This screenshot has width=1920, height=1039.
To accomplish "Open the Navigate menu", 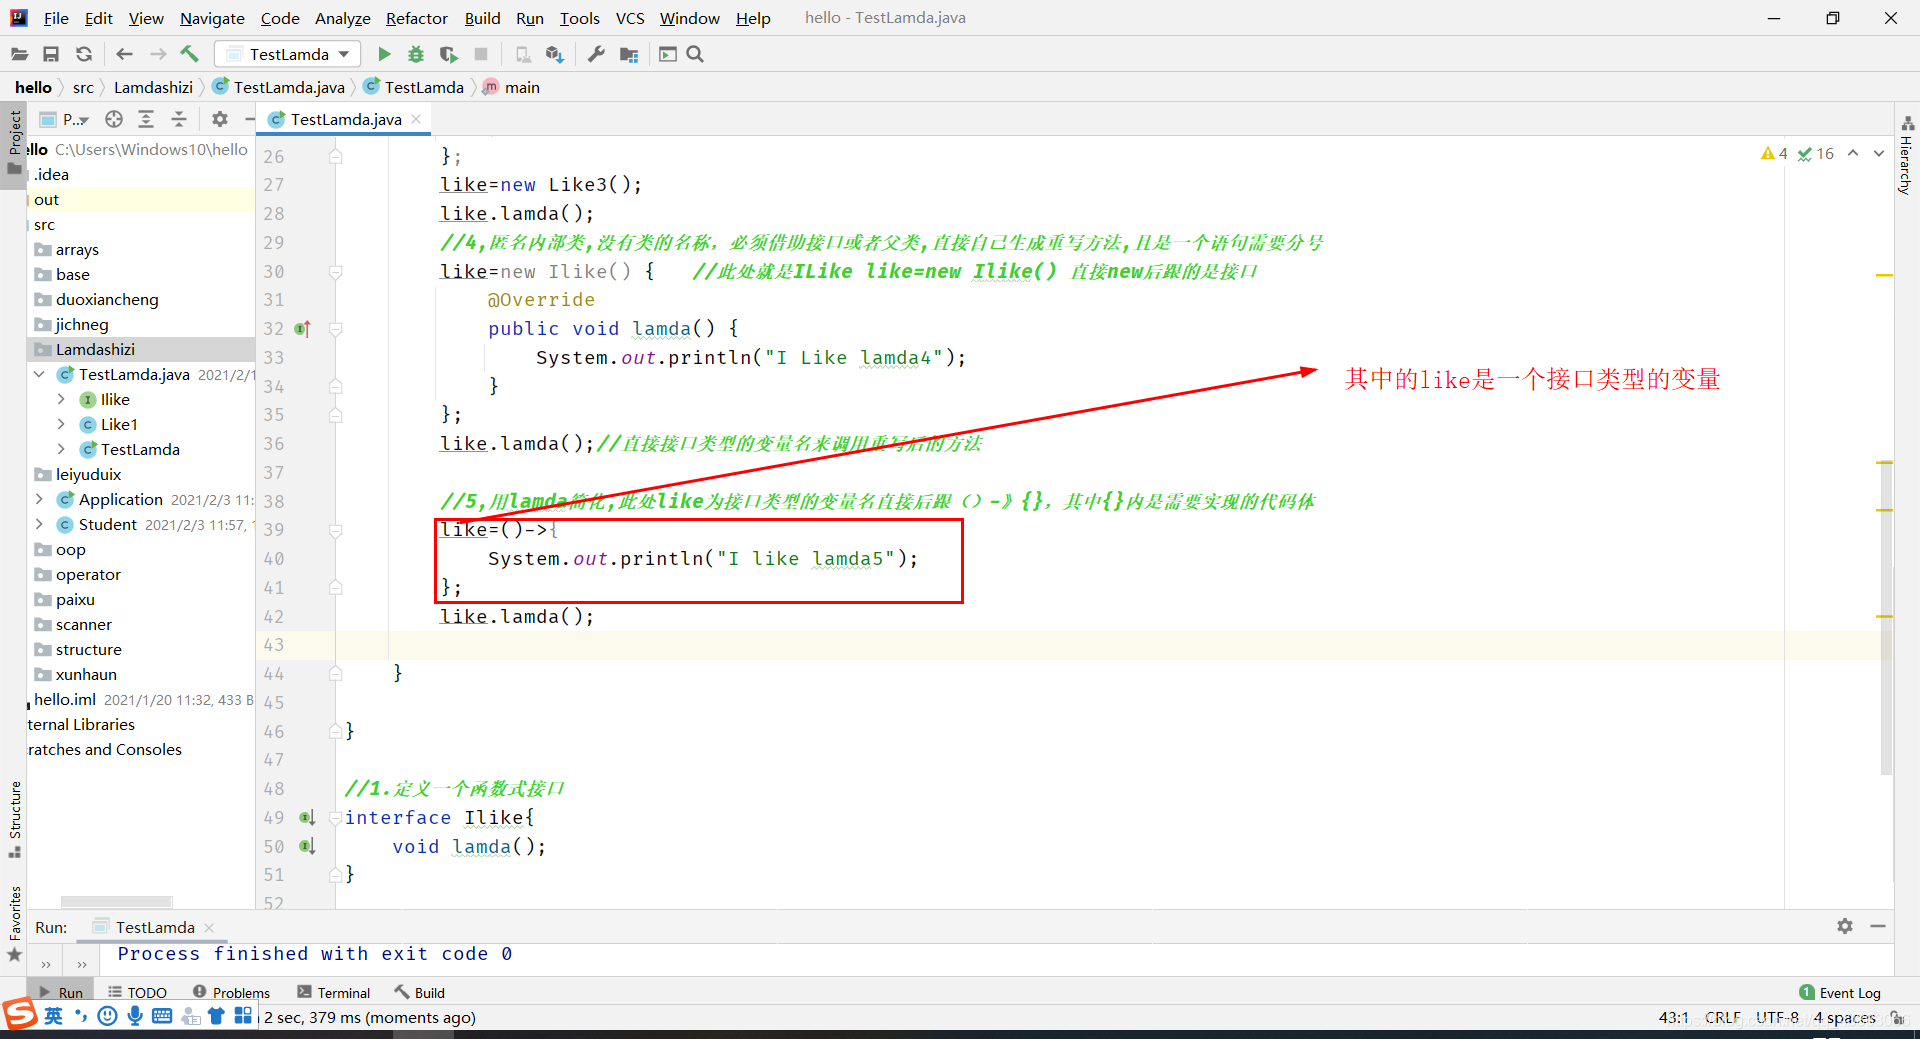I will tap(212, 18).
